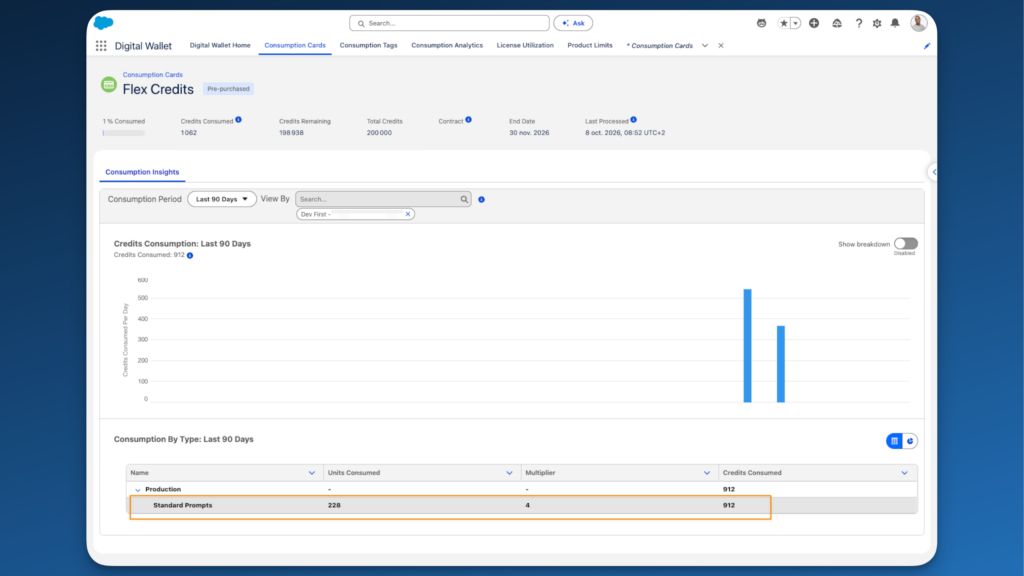Open the favorites list dropdown arrow

point(795,23)
